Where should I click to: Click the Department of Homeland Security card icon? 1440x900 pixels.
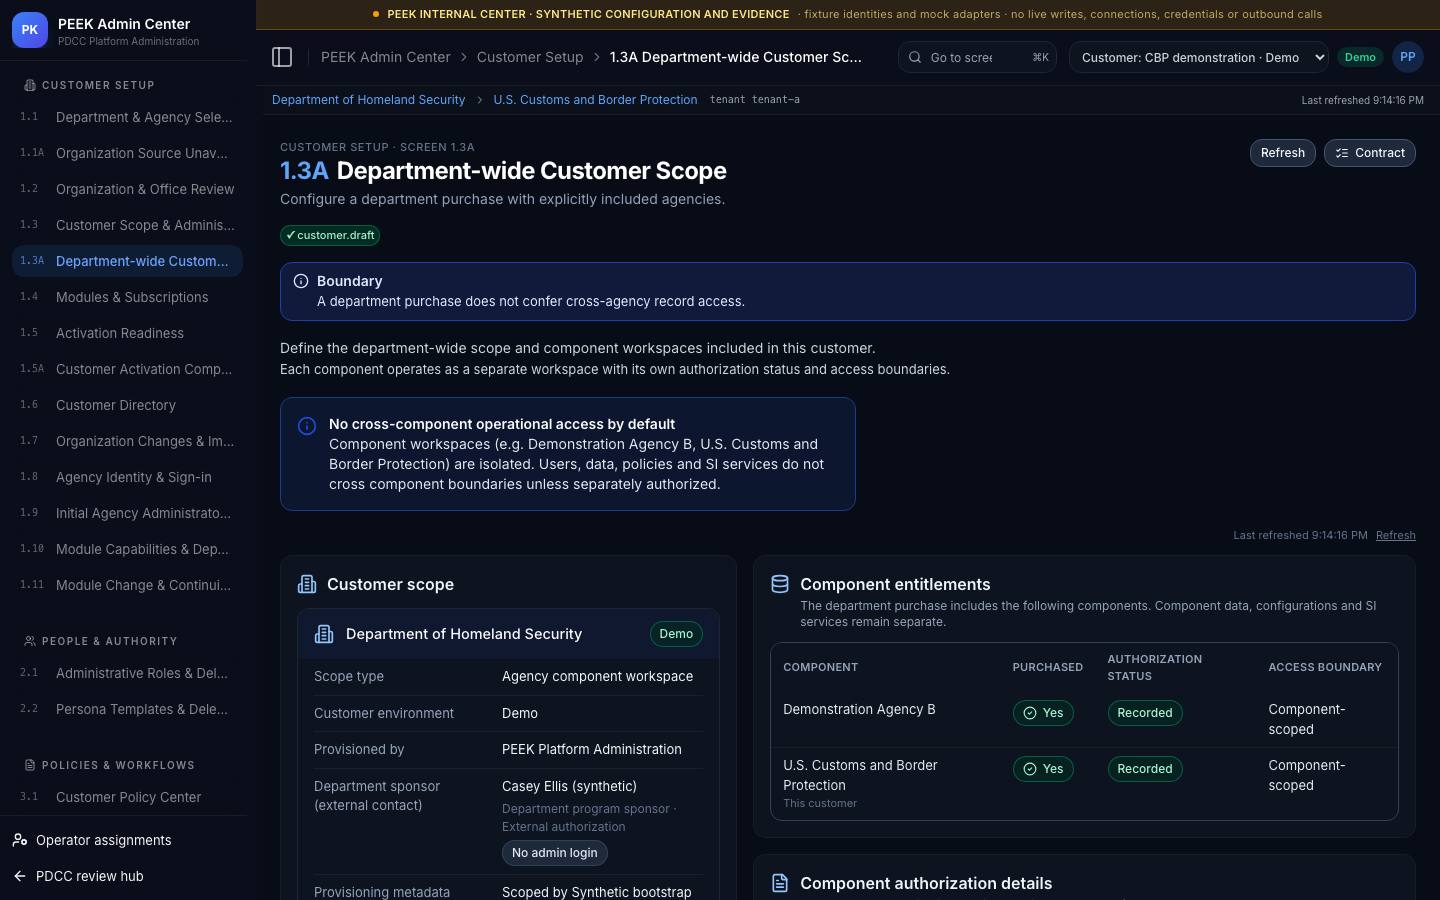pos(324,634)
